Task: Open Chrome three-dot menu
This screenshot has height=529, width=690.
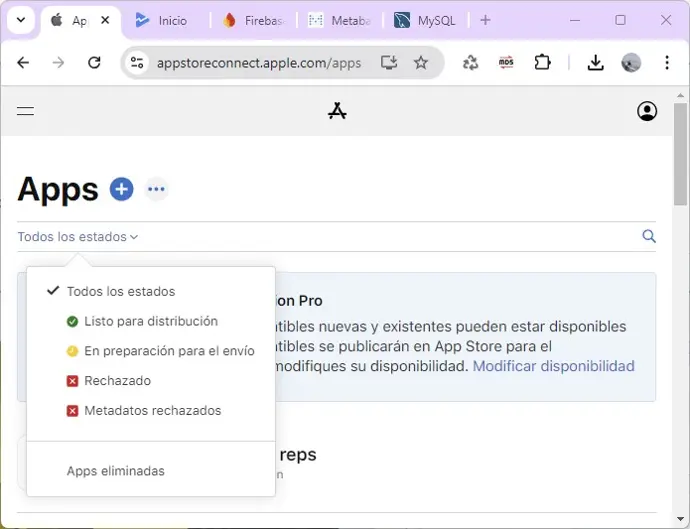Action: coord(667,63)
